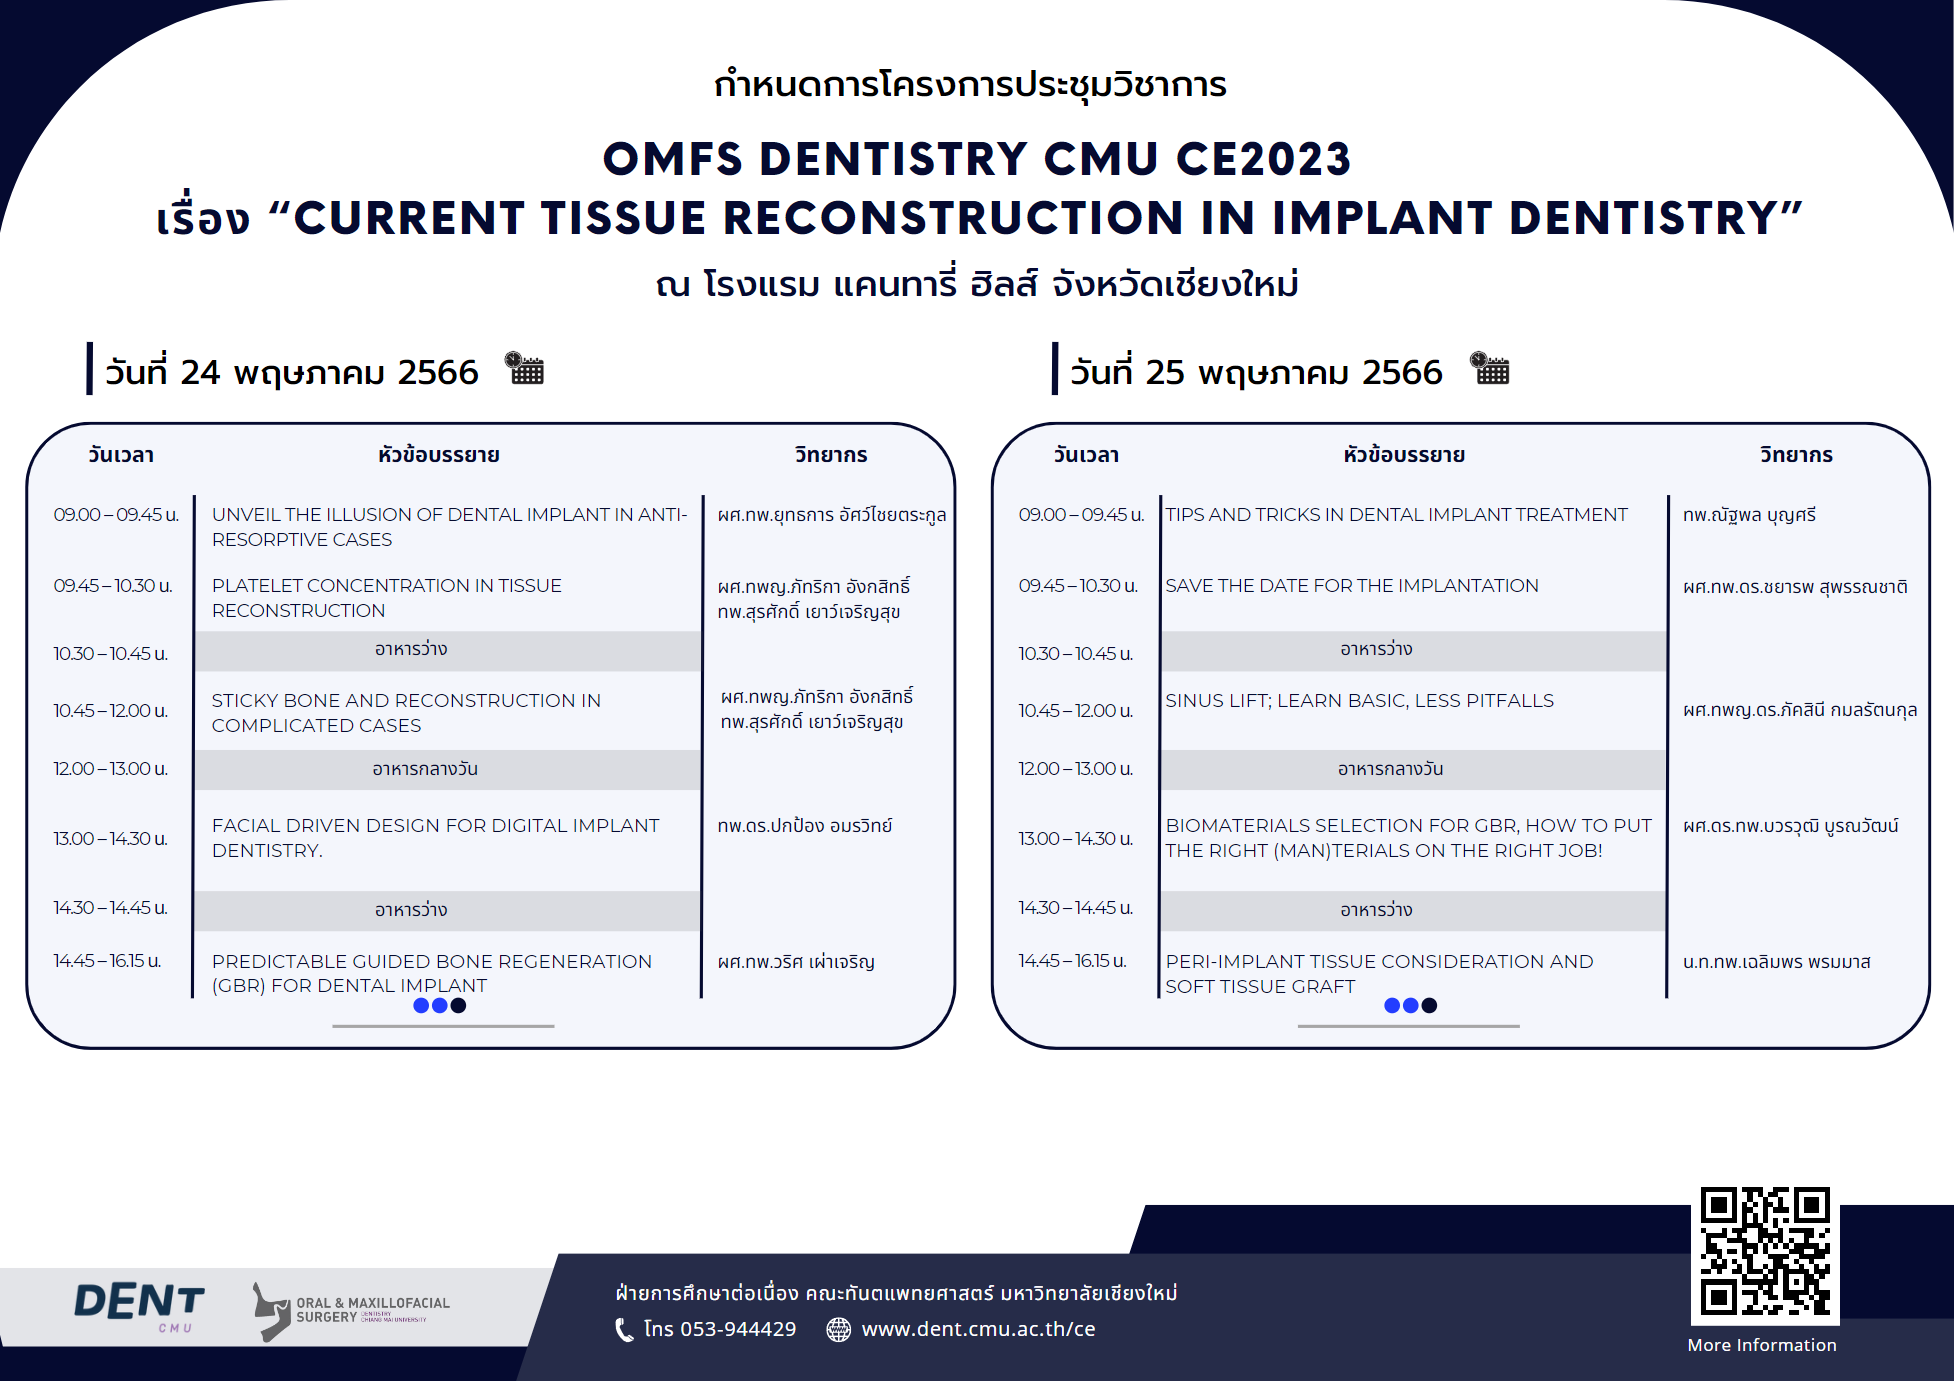Click speaker ผศ.ทพ.ยุทธการ อัศวไชยตระกูล
The image size is (1954, 1381).
(831, 515)
